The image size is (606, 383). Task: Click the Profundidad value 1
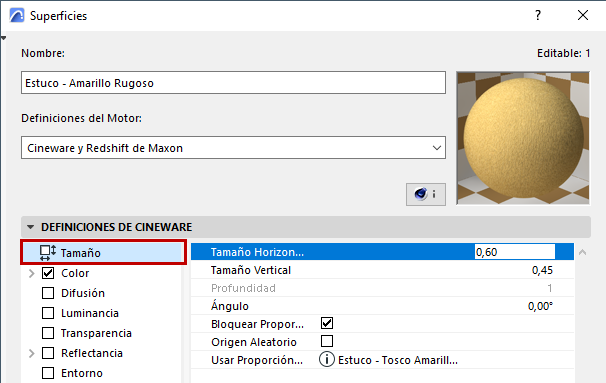coord(550,288)
